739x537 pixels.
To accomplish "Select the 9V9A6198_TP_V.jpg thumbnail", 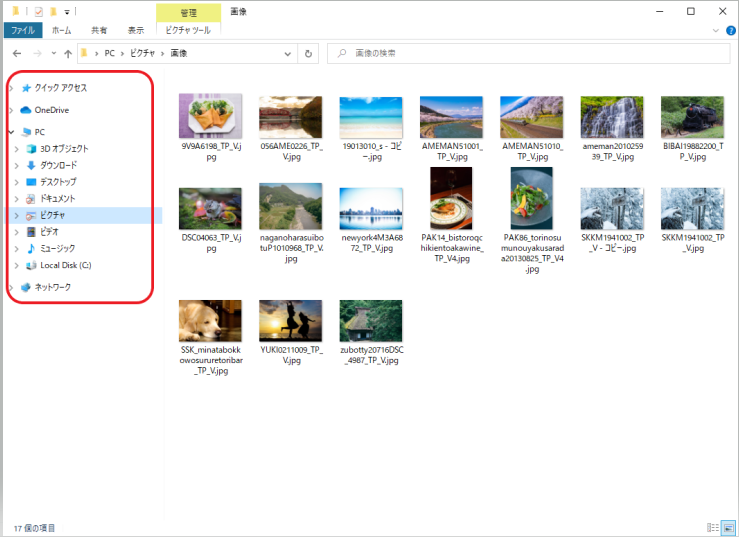I will point(210,116).
